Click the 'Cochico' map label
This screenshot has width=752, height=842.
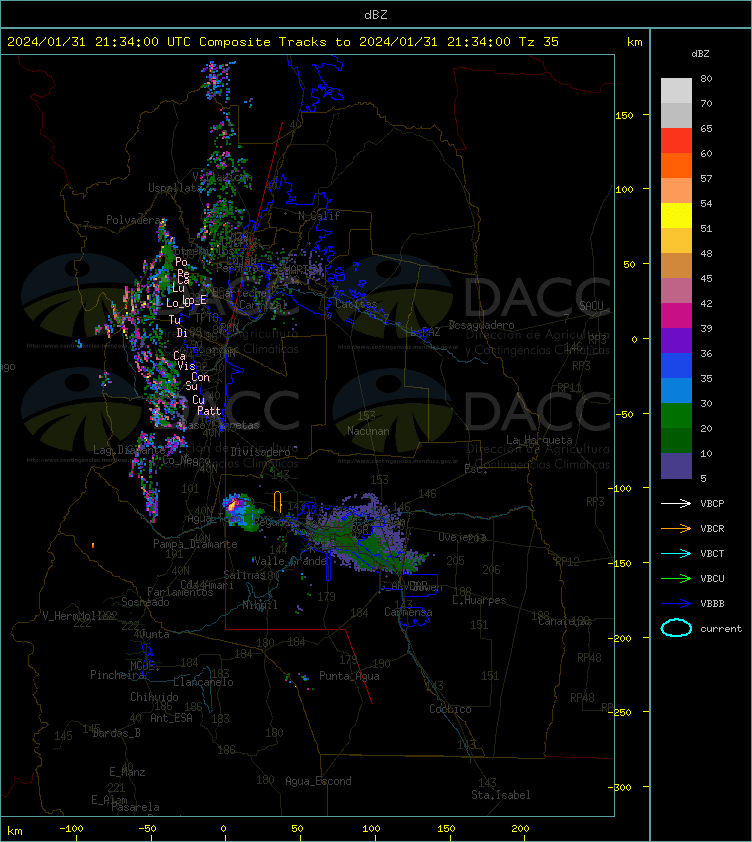[x=450, y=709]
